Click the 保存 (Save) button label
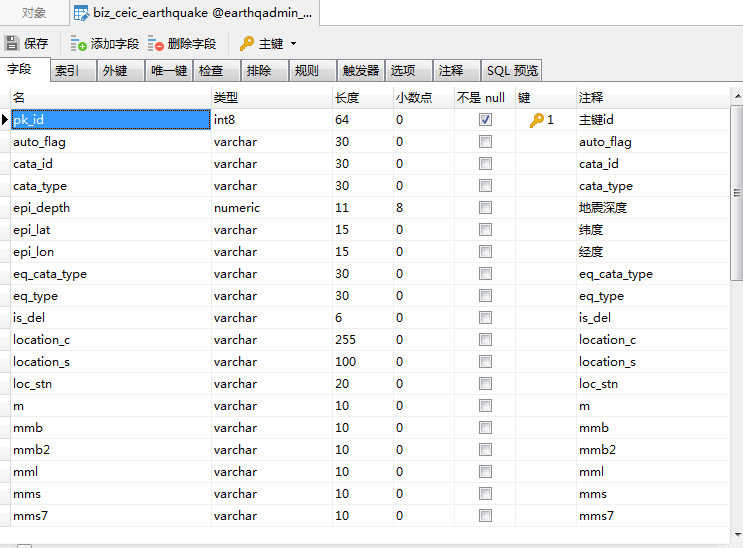743x548 pixels. [x=36, y=44]
